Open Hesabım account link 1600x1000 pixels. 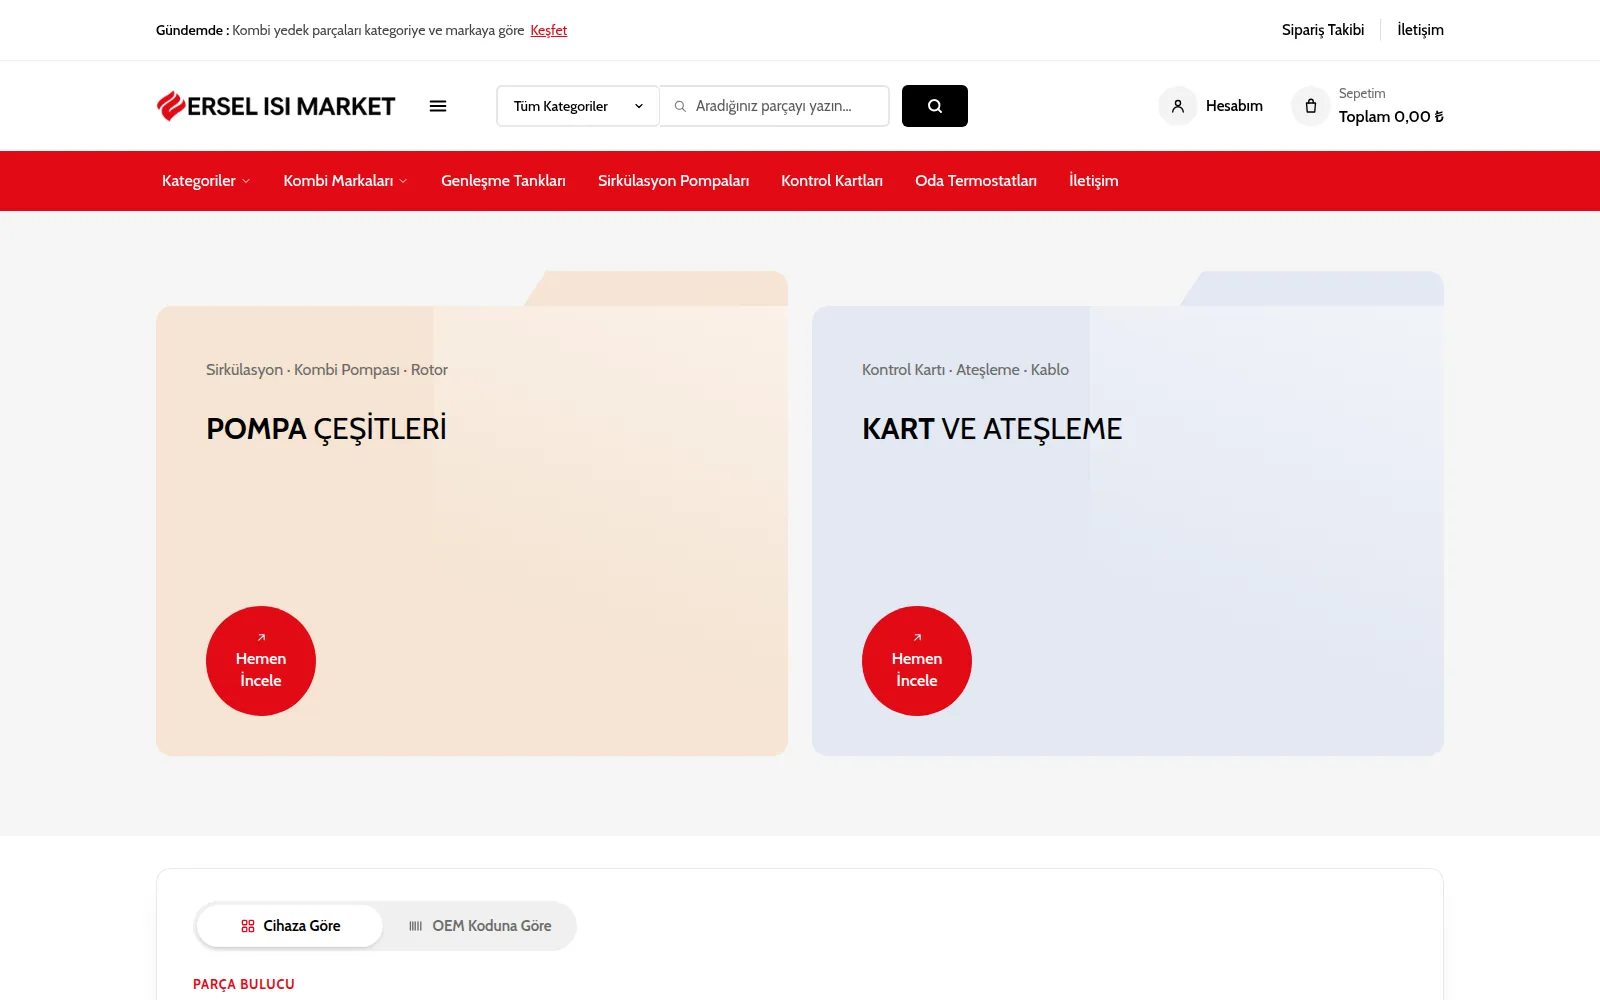(x=1234, y=106)
